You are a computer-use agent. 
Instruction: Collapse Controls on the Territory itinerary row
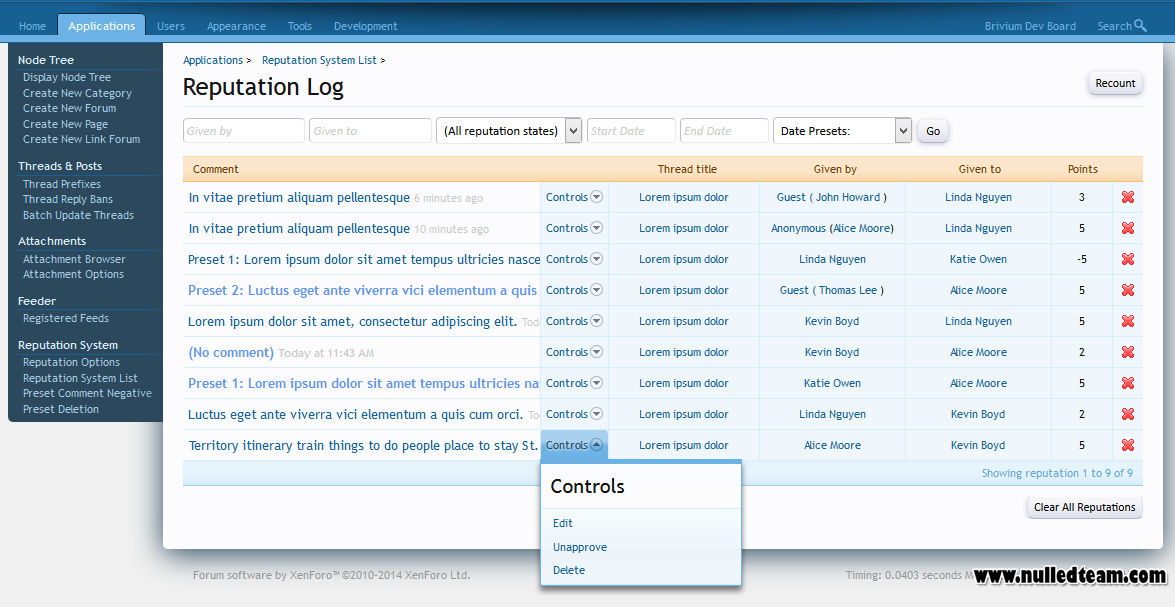pos(574,445)
